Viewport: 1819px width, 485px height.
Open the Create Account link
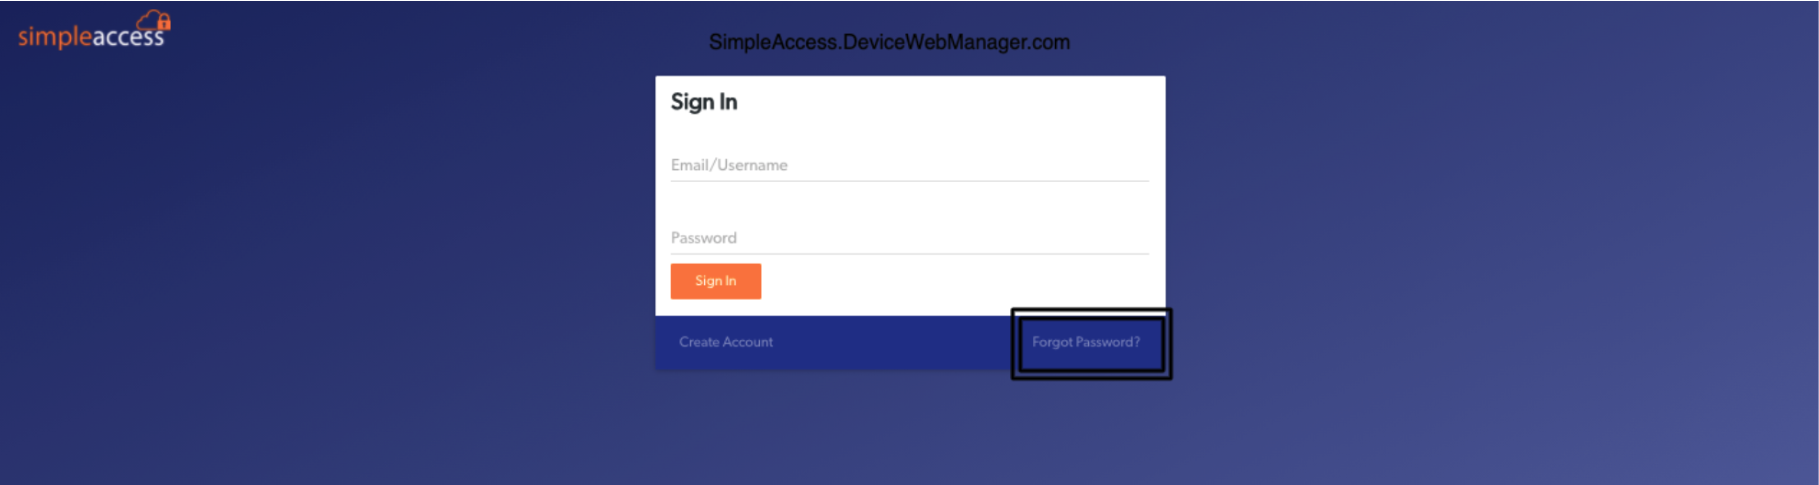click(x=725, y=342)
